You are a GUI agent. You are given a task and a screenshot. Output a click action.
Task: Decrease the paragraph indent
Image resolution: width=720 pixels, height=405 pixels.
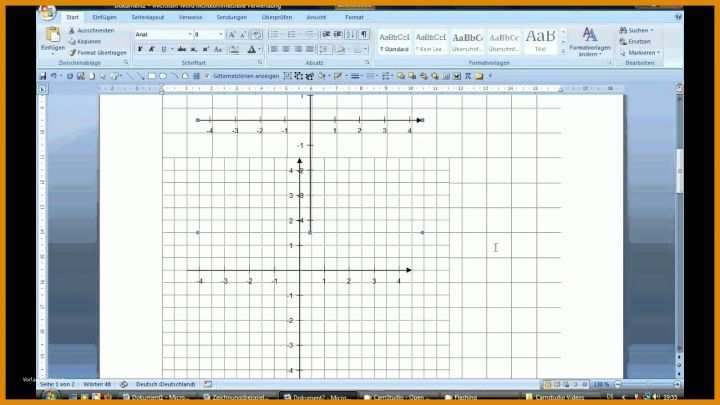[x=326, y=35]
